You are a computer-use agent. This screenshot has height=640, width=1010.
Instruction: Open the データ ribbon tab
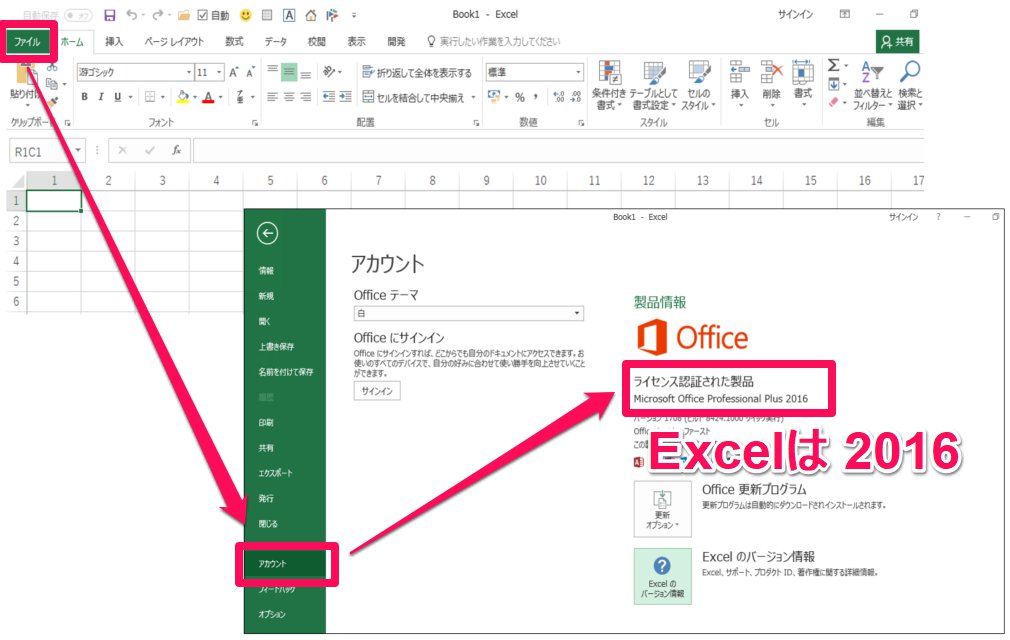276,42
